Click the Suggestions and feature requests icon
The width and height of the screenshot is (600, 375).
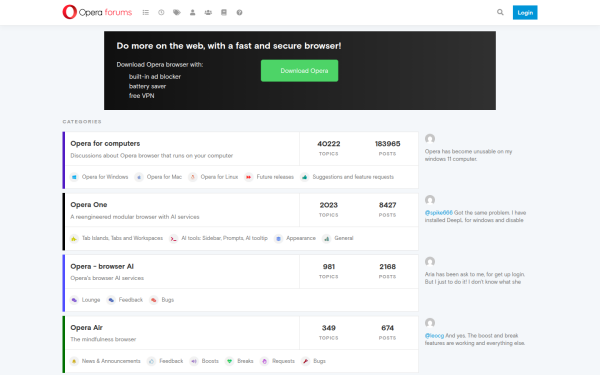pos(305,177)
